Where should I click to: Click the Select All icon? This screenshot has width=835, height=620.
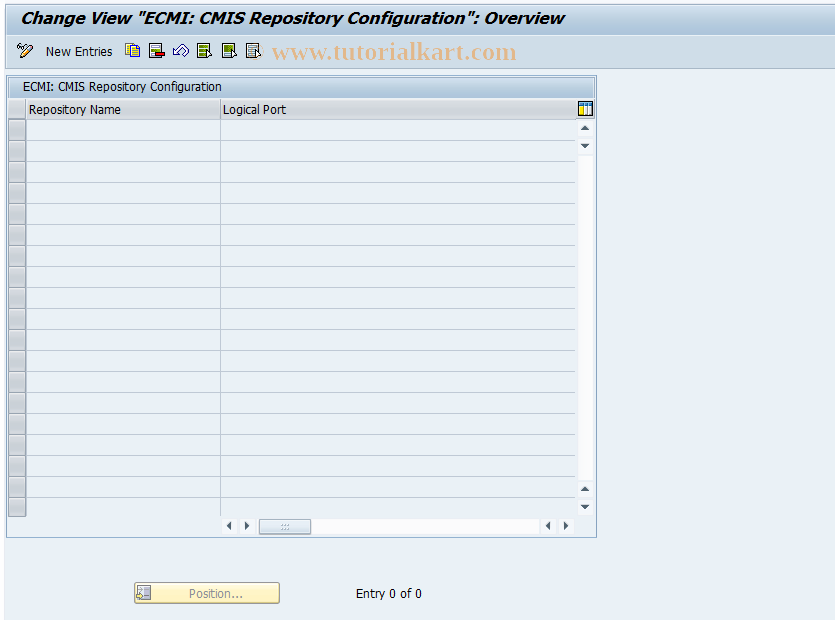204,51
